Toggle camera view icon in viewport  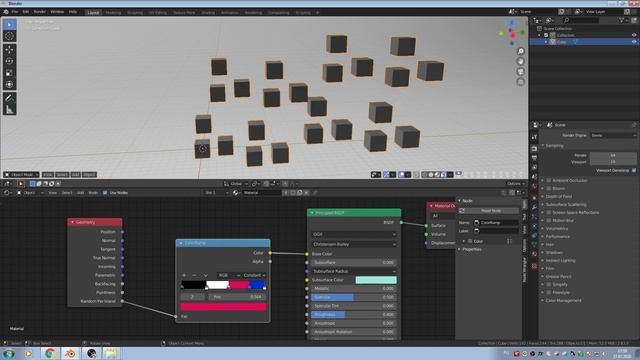[x=520, y=71]
